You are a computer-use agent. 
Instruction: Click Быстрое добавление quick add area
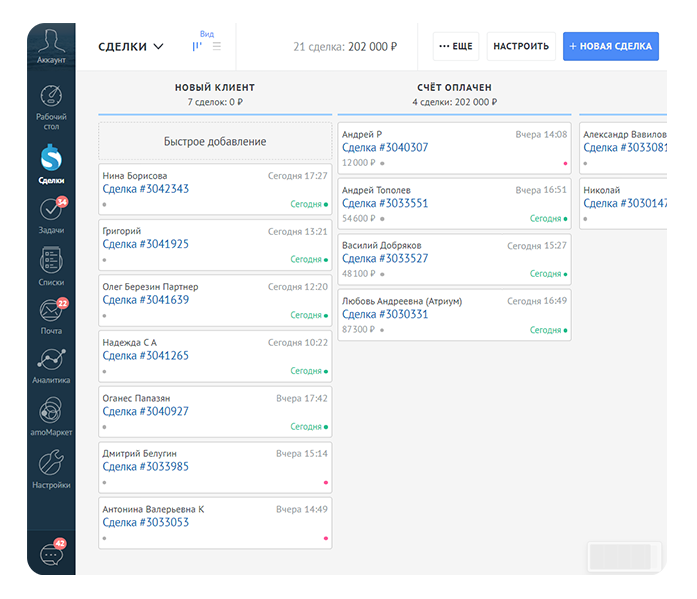tap(215, 141)
